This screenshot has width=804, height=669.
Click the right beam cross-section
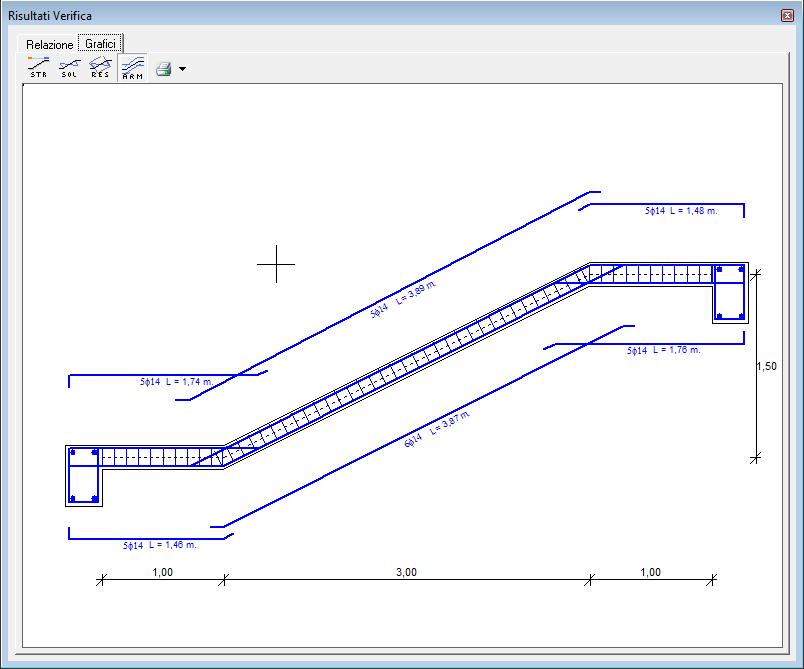[x=730, y=293]
